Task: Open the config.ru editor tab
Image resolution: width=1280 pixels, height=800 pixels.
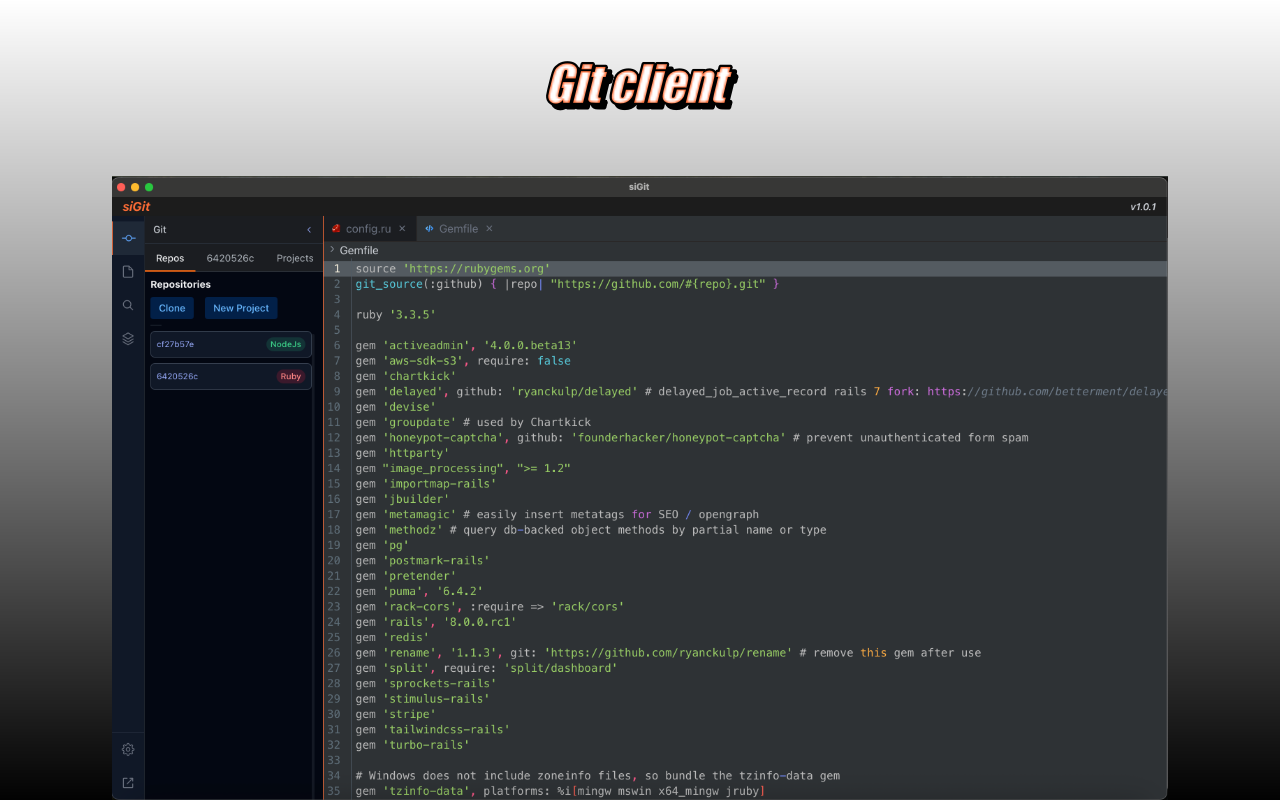Action: [368, 229]
